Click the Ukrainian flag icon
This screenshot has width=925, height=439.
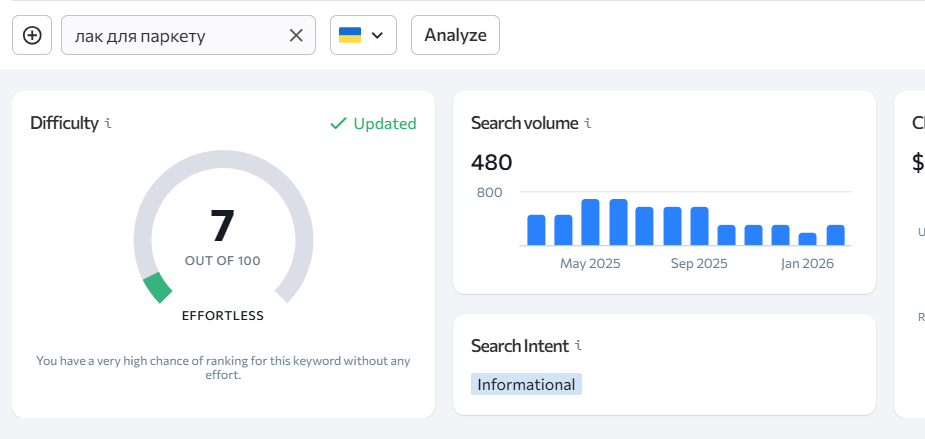(x=350, y=35)
